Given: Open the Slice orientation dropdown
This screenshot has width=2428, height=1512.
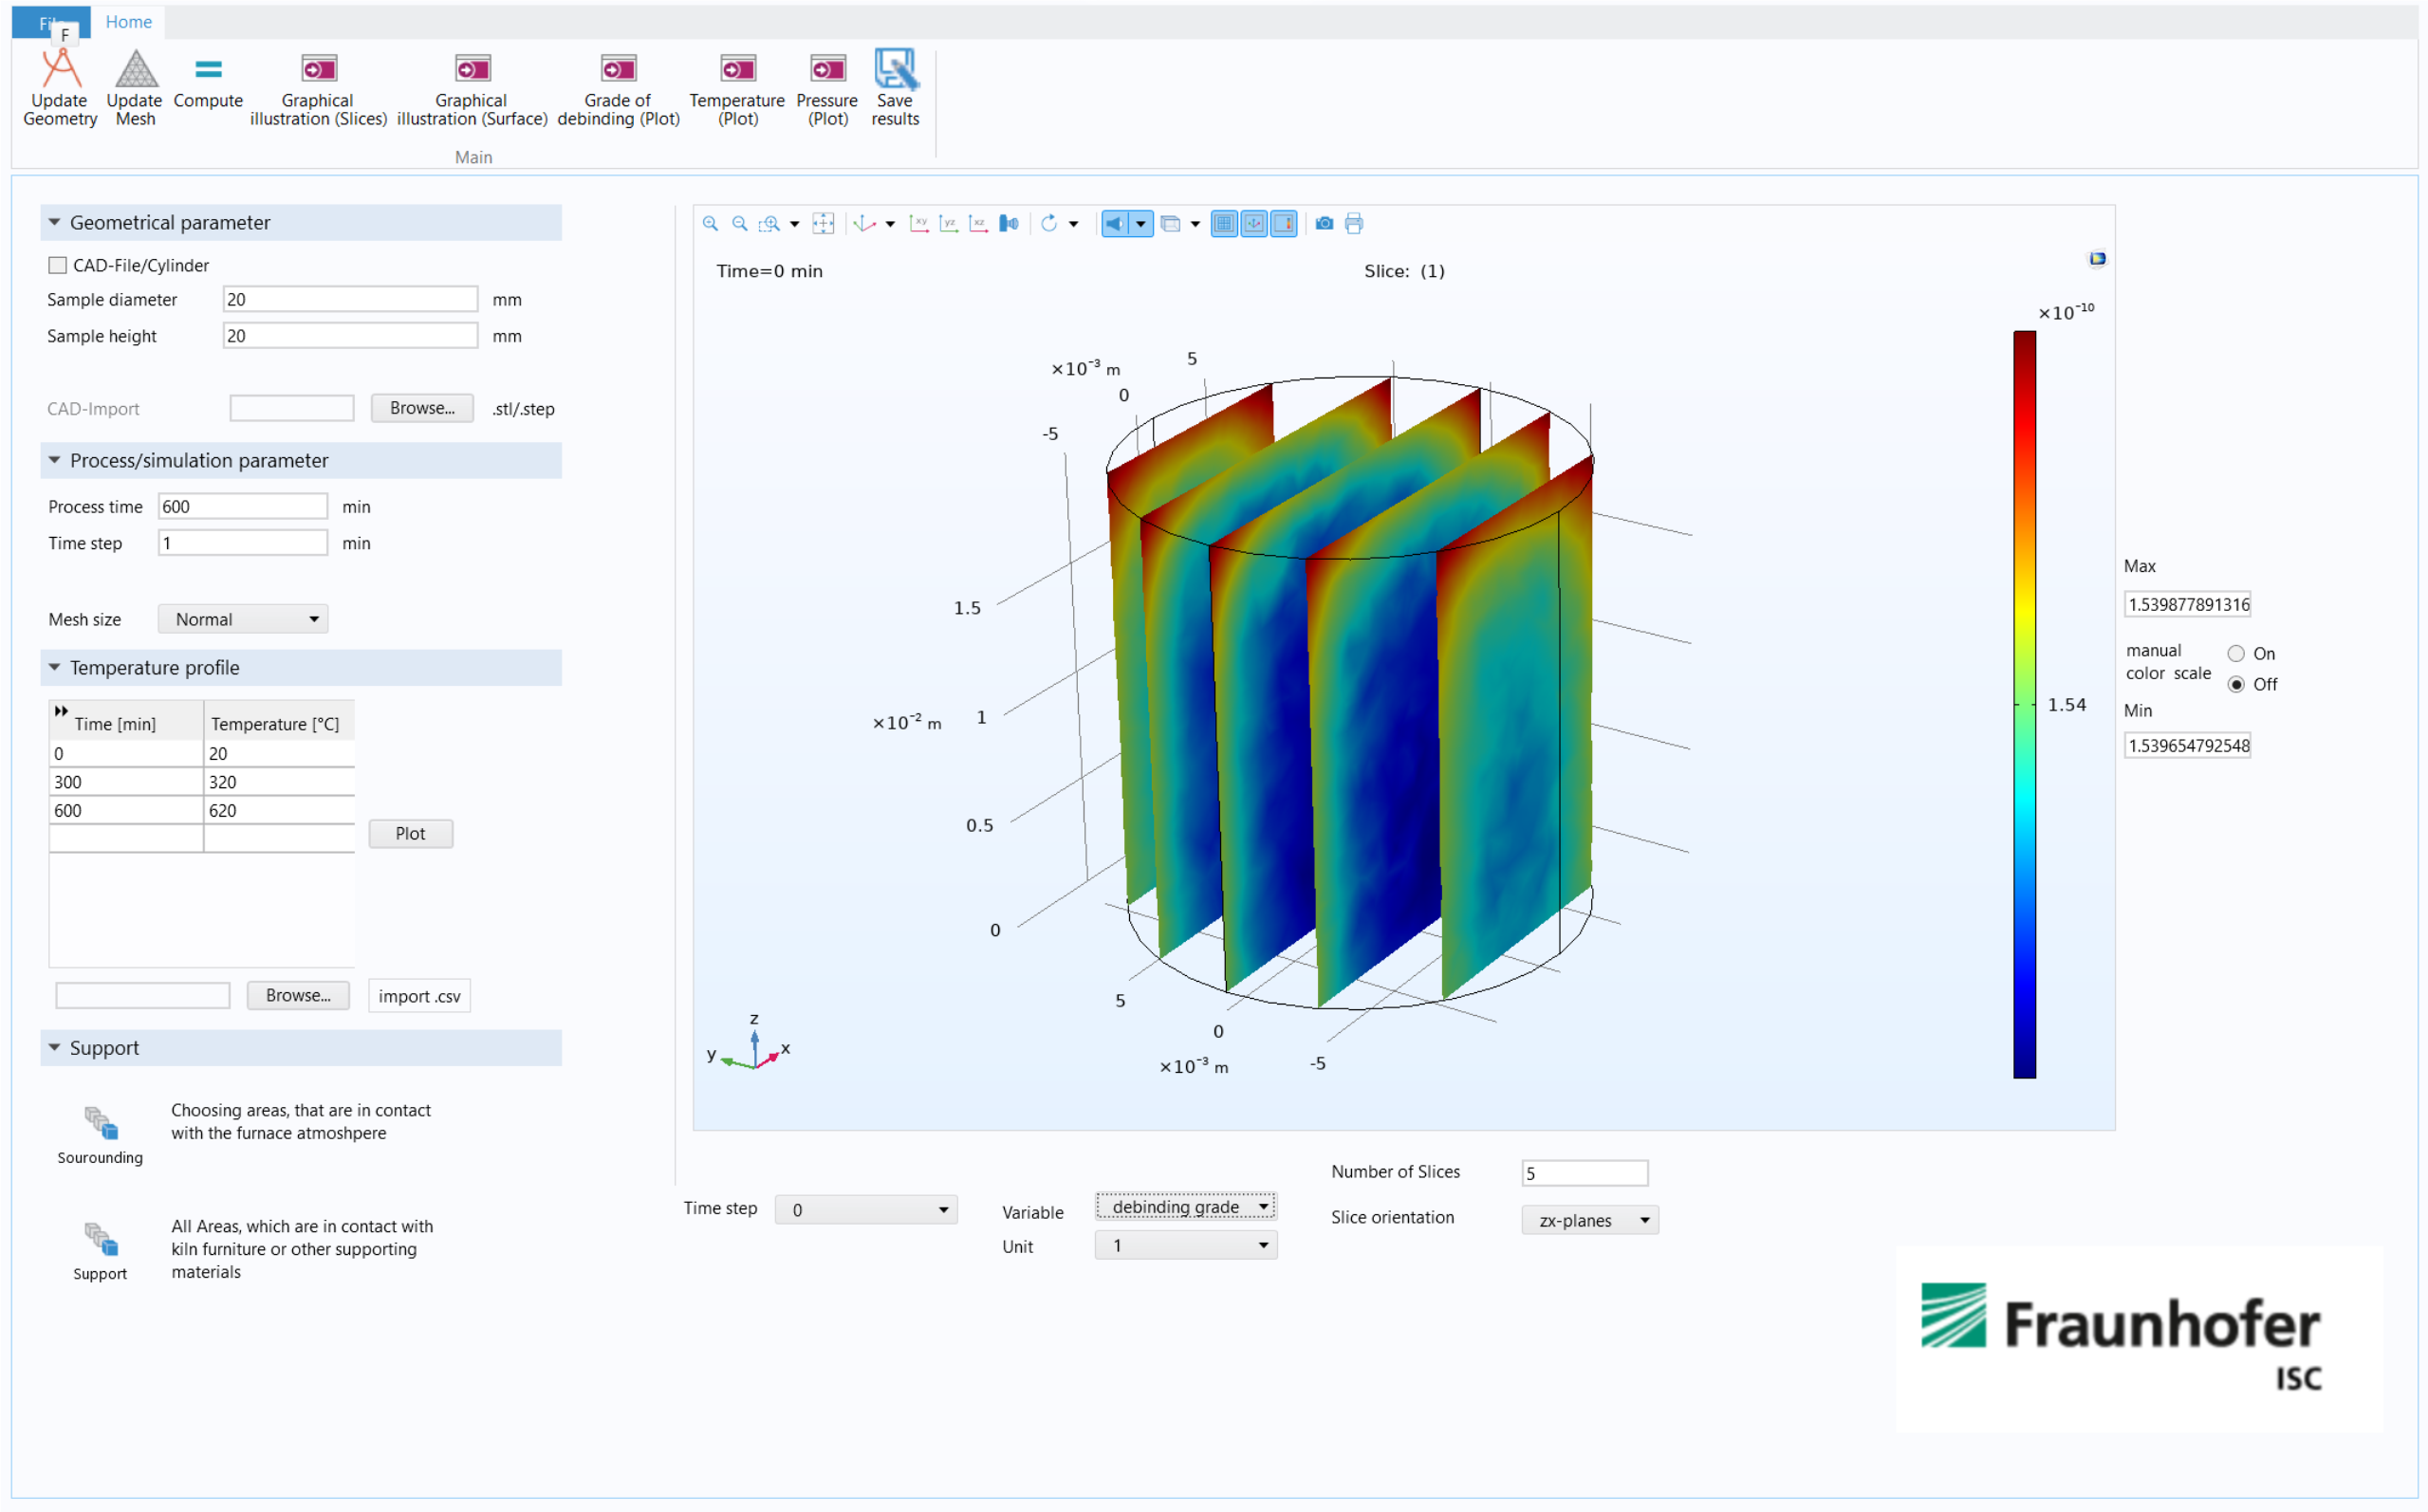Looking at the screenshot, I should point(1590,1220).
